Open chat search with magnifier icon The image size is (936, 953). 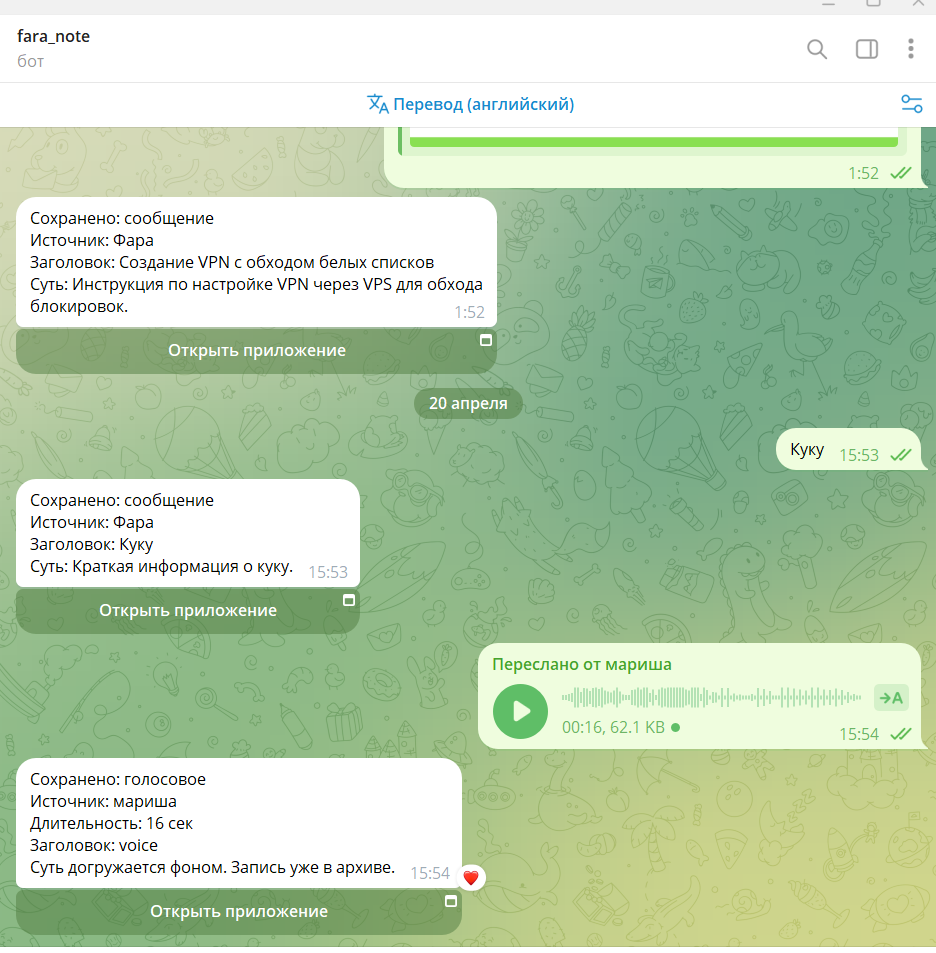[816, 49]
